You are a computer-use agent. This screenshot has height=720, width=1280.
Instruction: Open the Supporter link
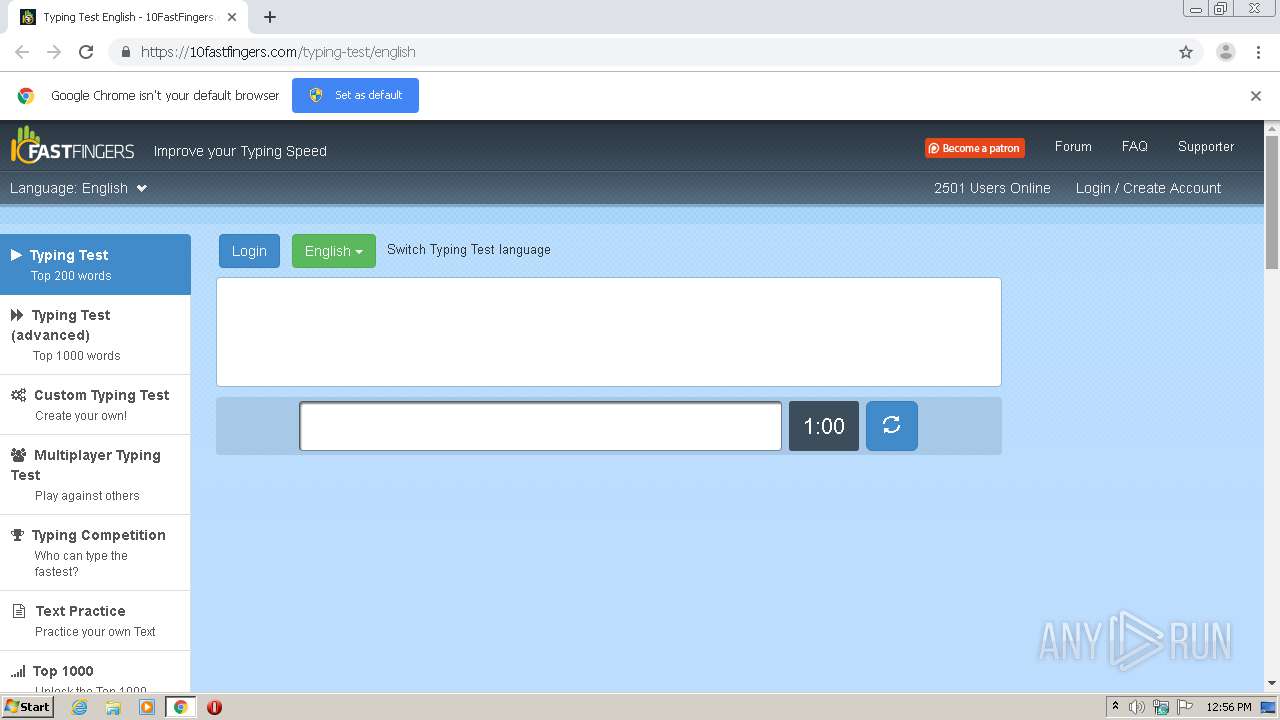click(1206, 146)
